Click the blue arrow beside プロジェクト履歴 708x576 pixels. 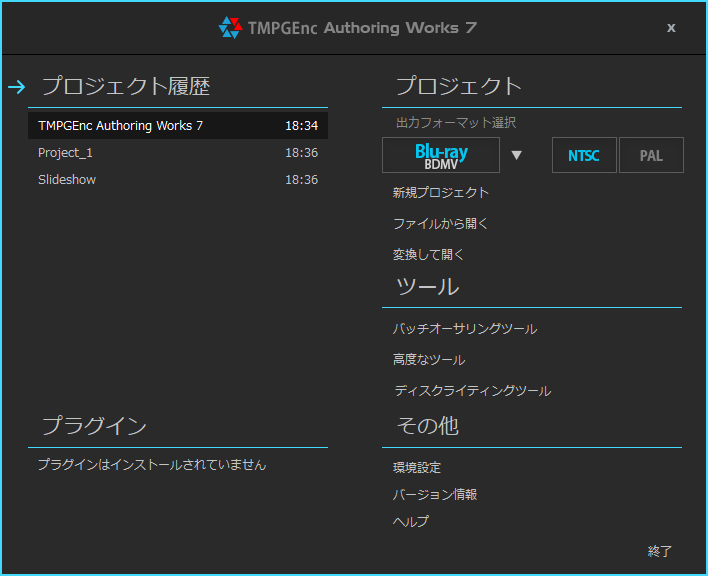coord(17,87)
